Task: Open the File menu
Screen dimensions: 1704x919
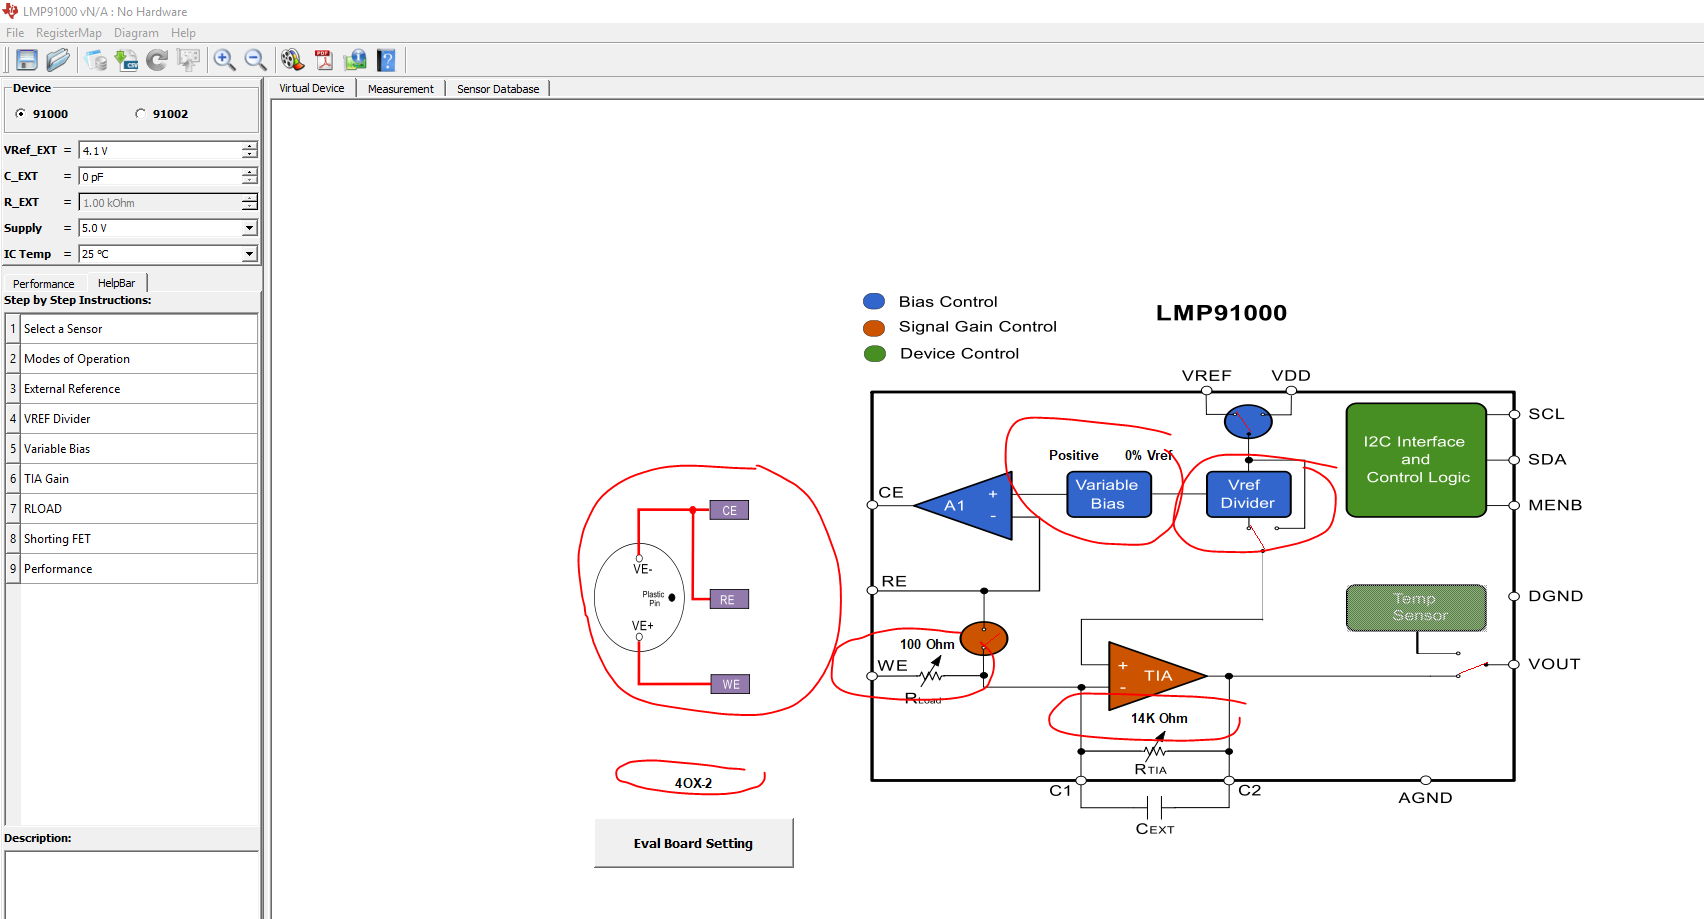Action: coord(15,33)
